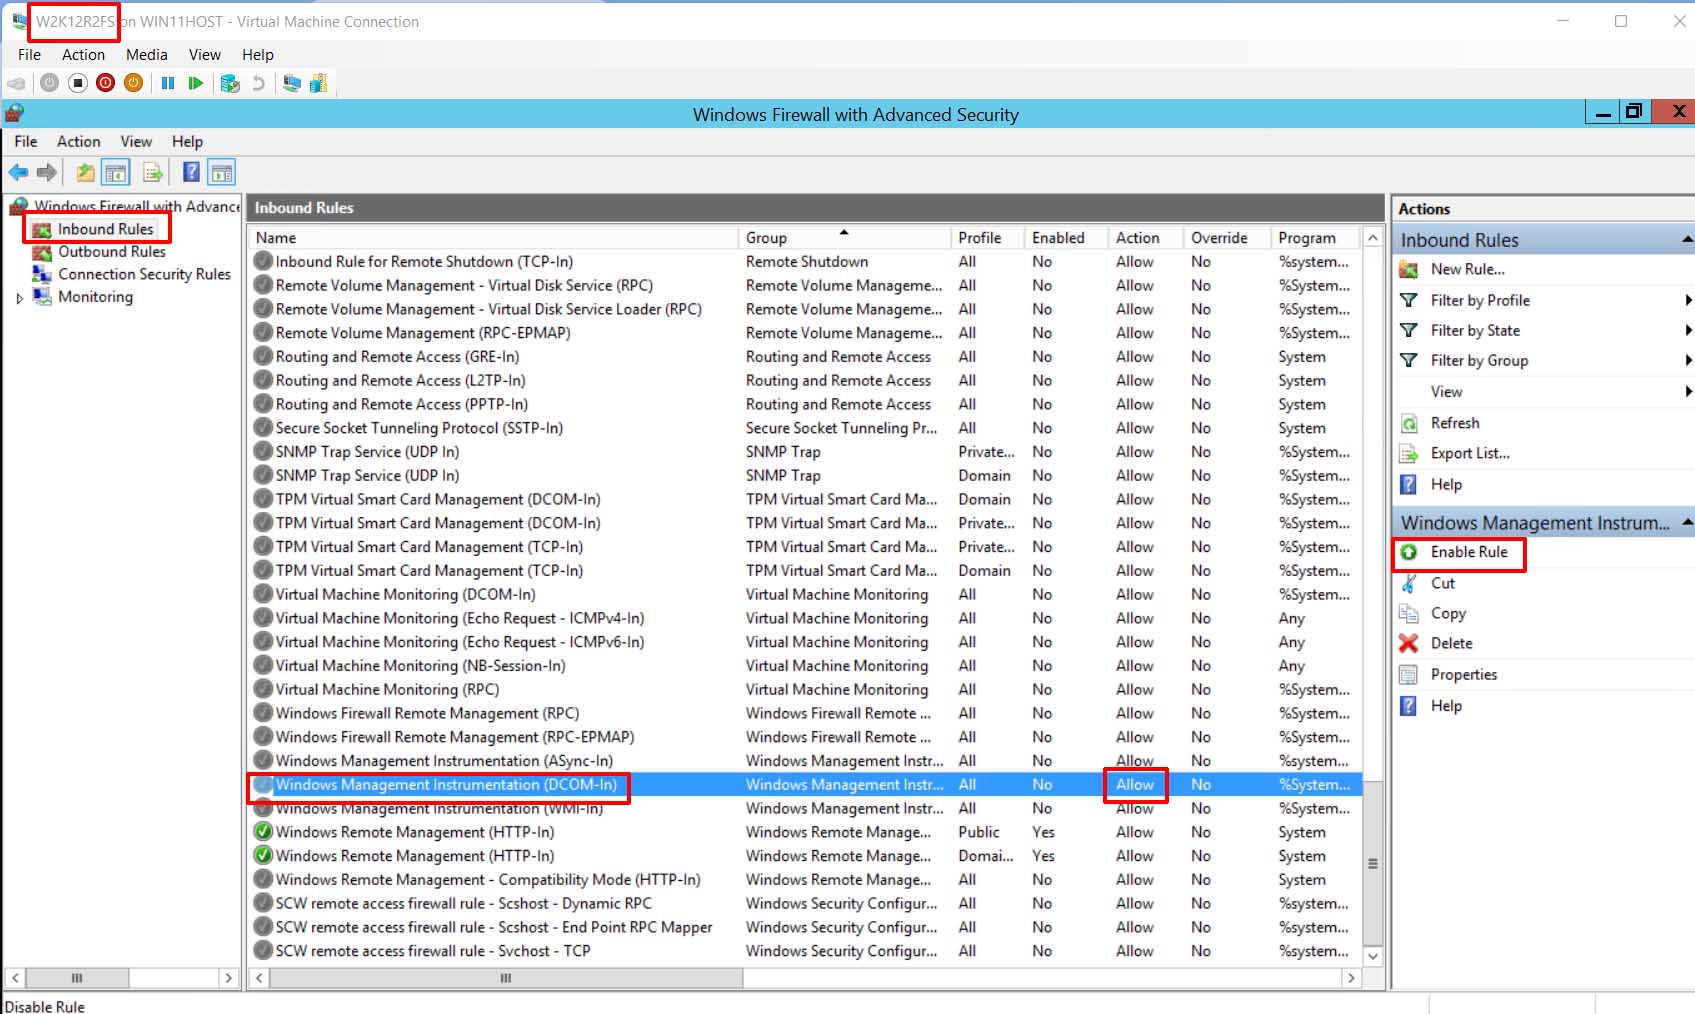Click the grey Start VM power icon

[x=49, y=83]
